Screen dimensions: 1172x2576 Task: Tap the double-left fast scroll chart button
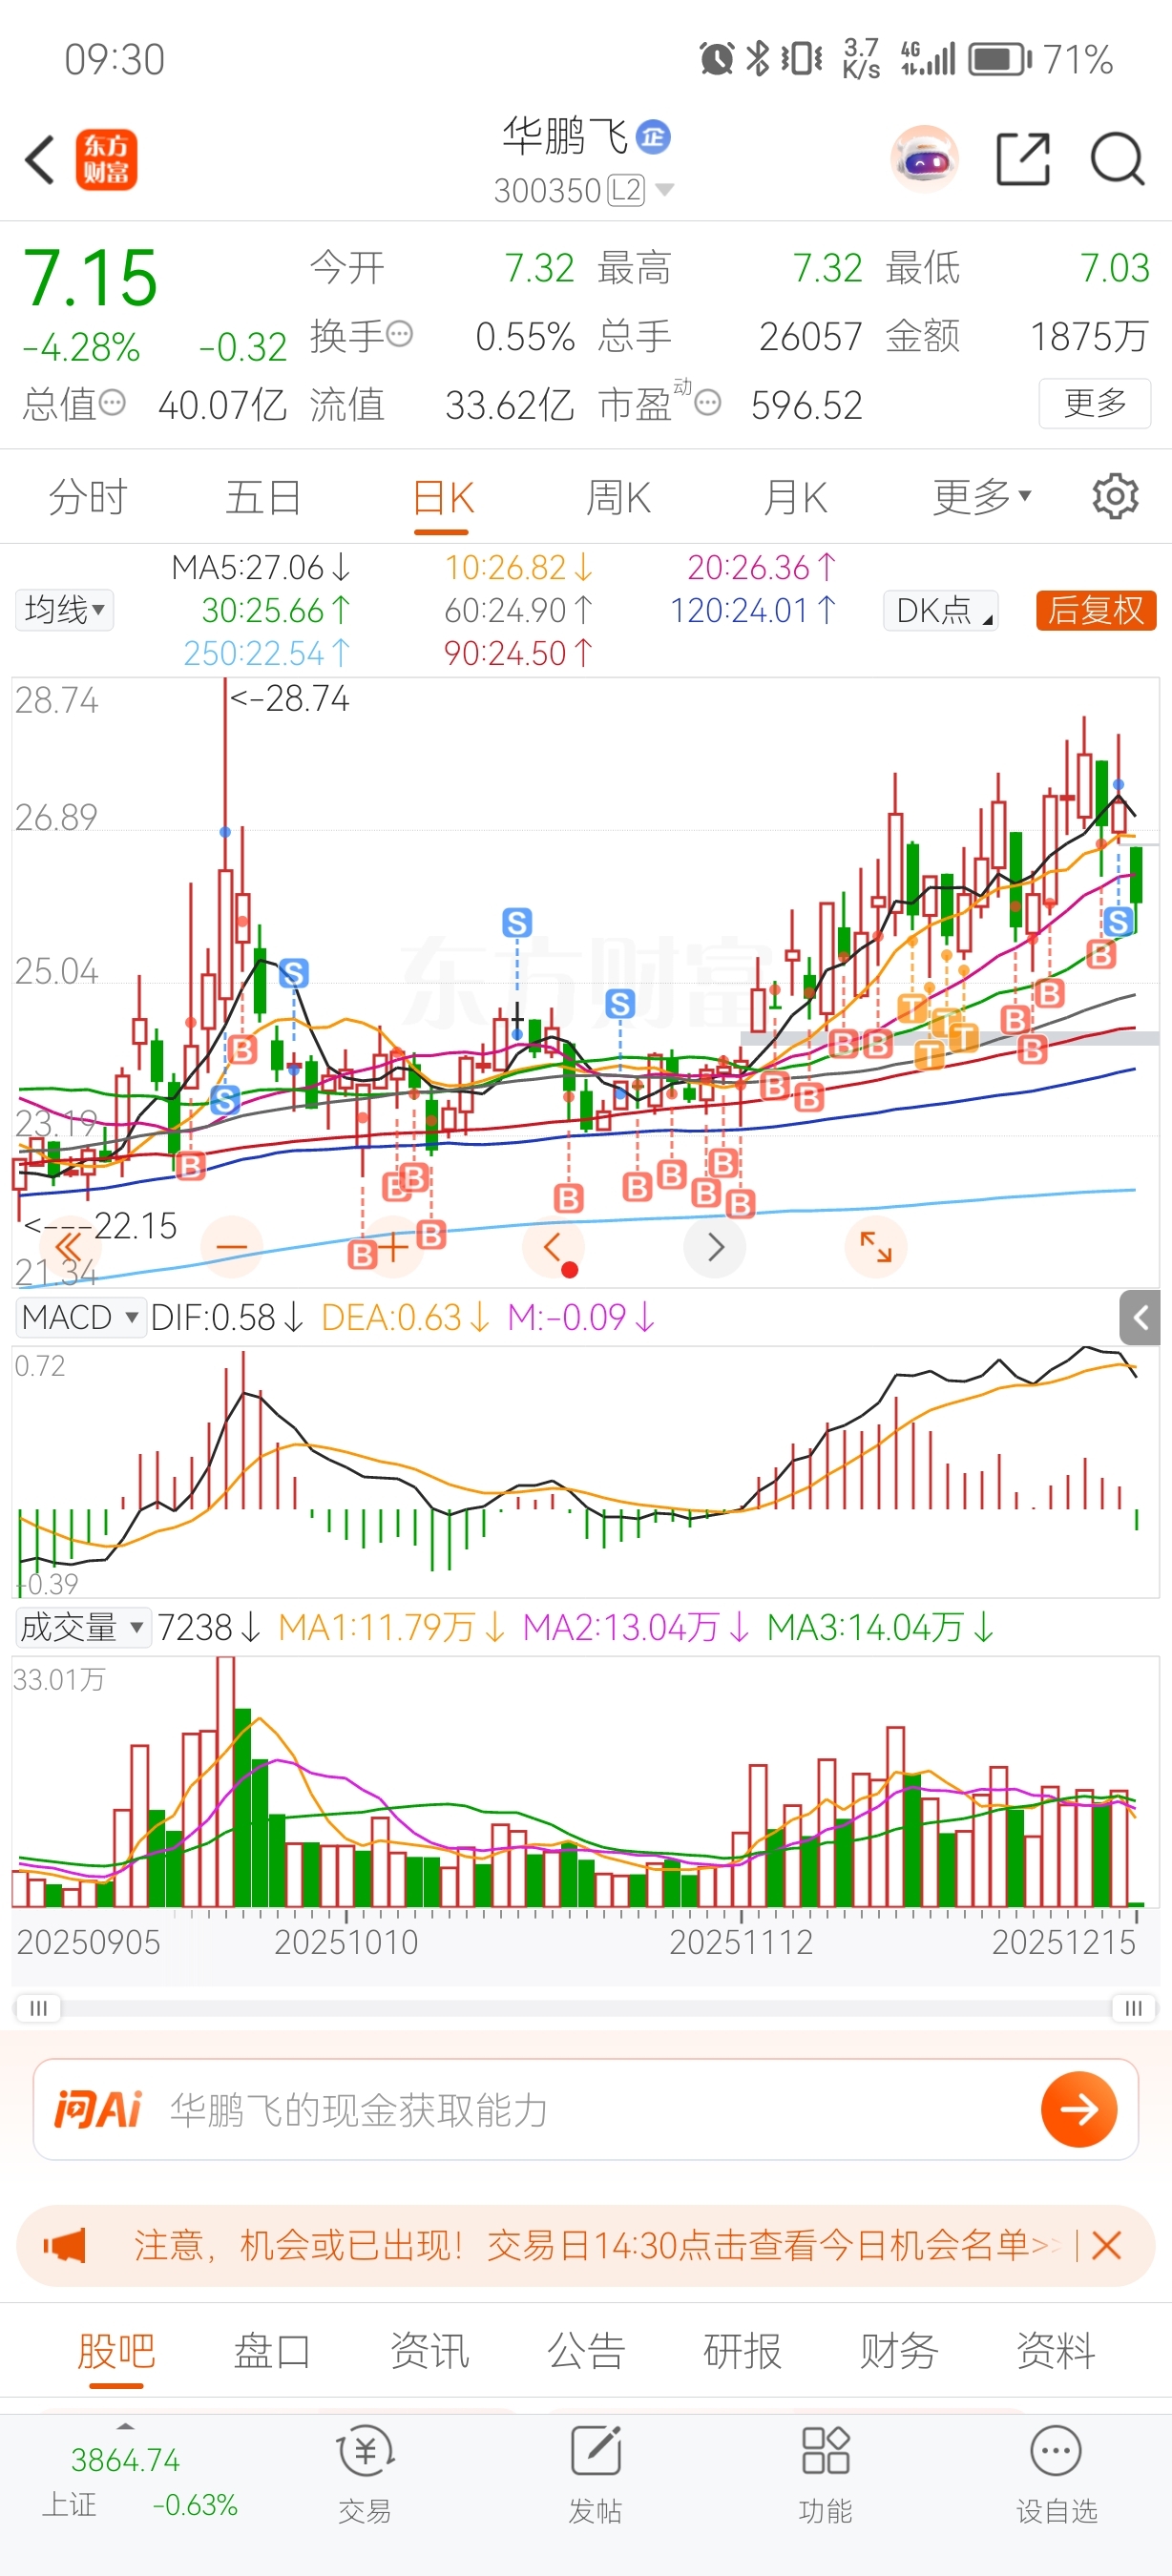click(68, 1247)
